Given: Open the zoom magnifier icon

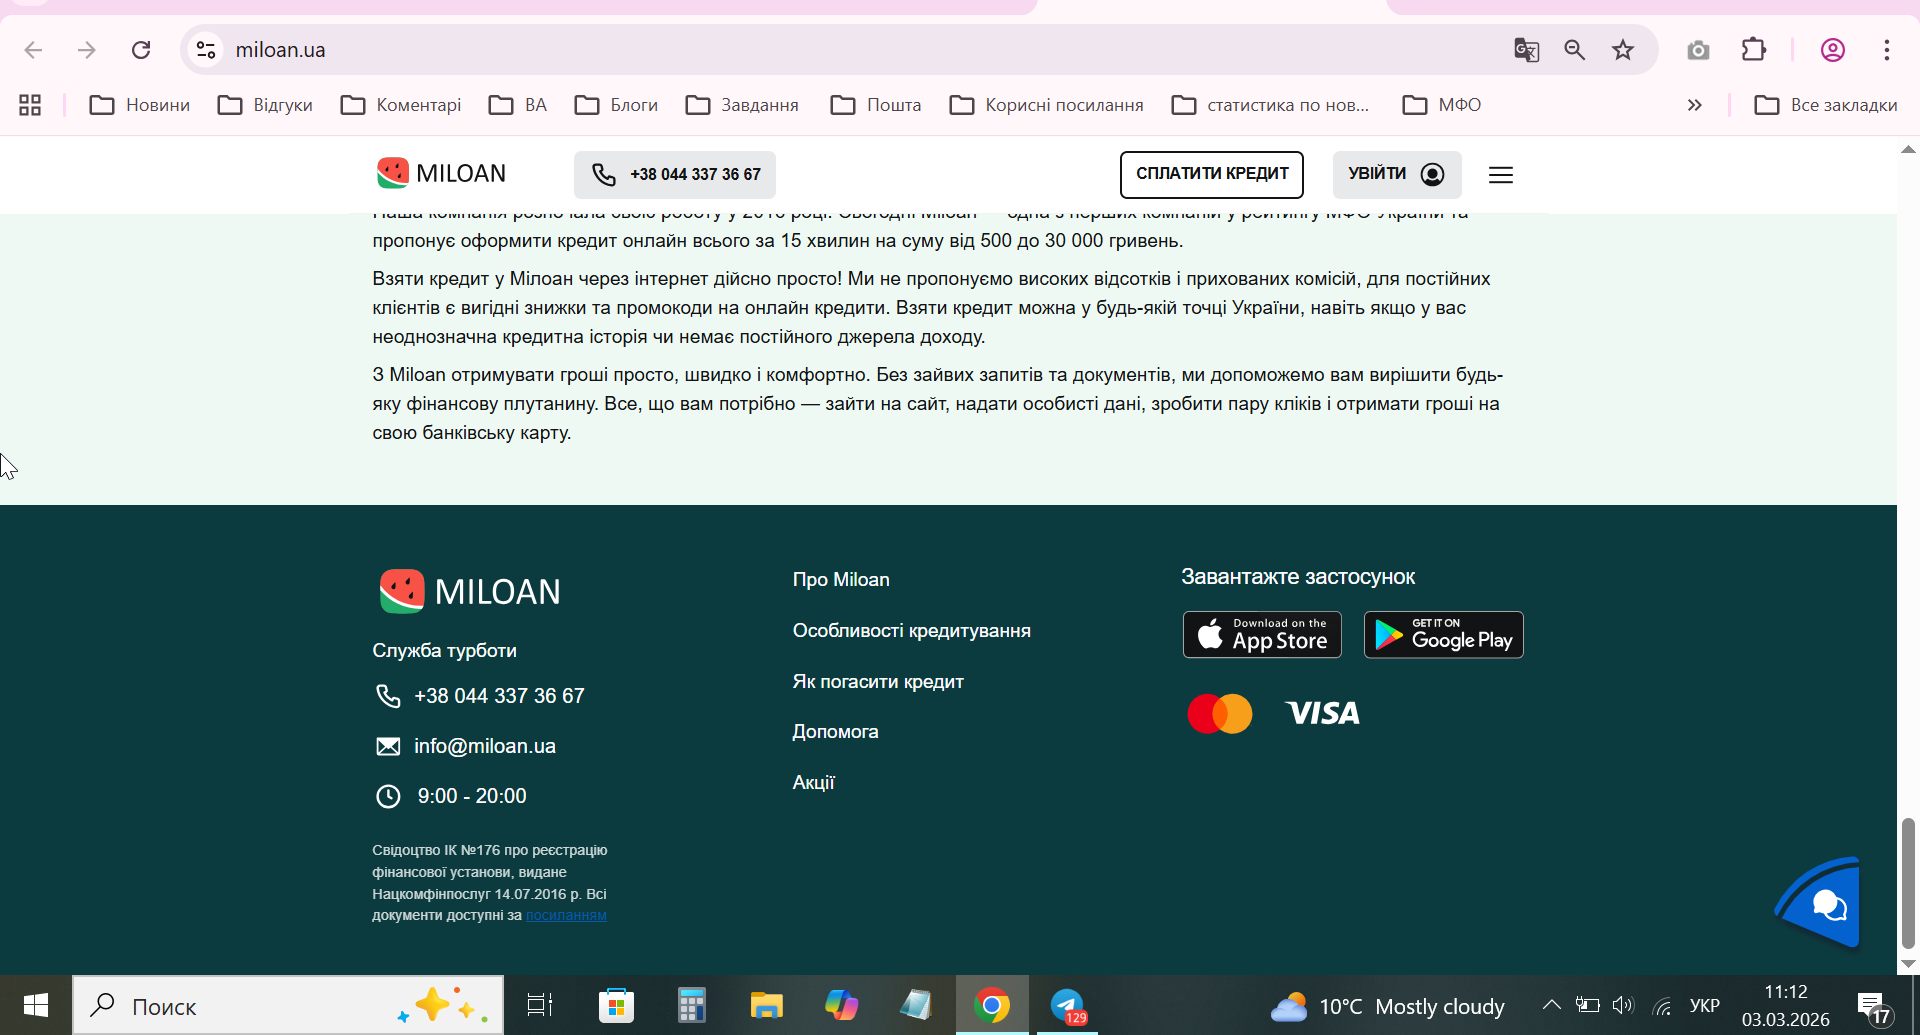Looking at the screenshot, I should tap(1575, 50).
